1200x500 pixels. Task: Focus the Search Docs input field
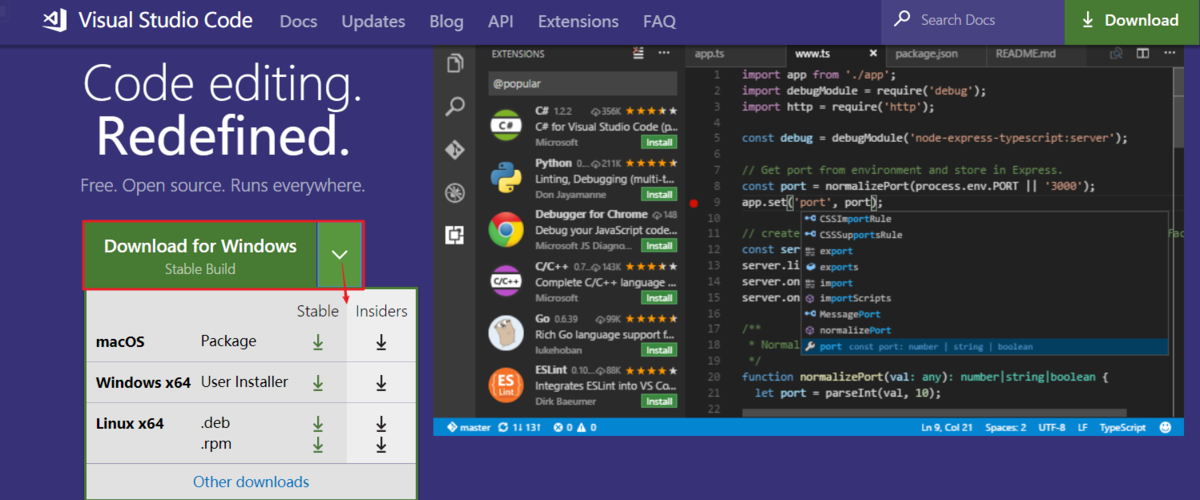(973, 20)
